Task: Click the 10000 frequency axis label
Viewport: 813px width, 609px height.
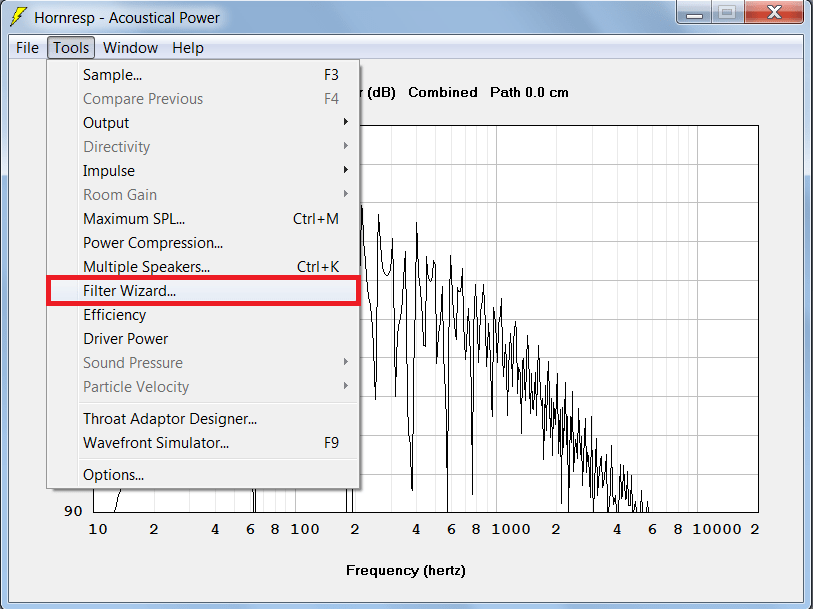Action: point(717,529)
